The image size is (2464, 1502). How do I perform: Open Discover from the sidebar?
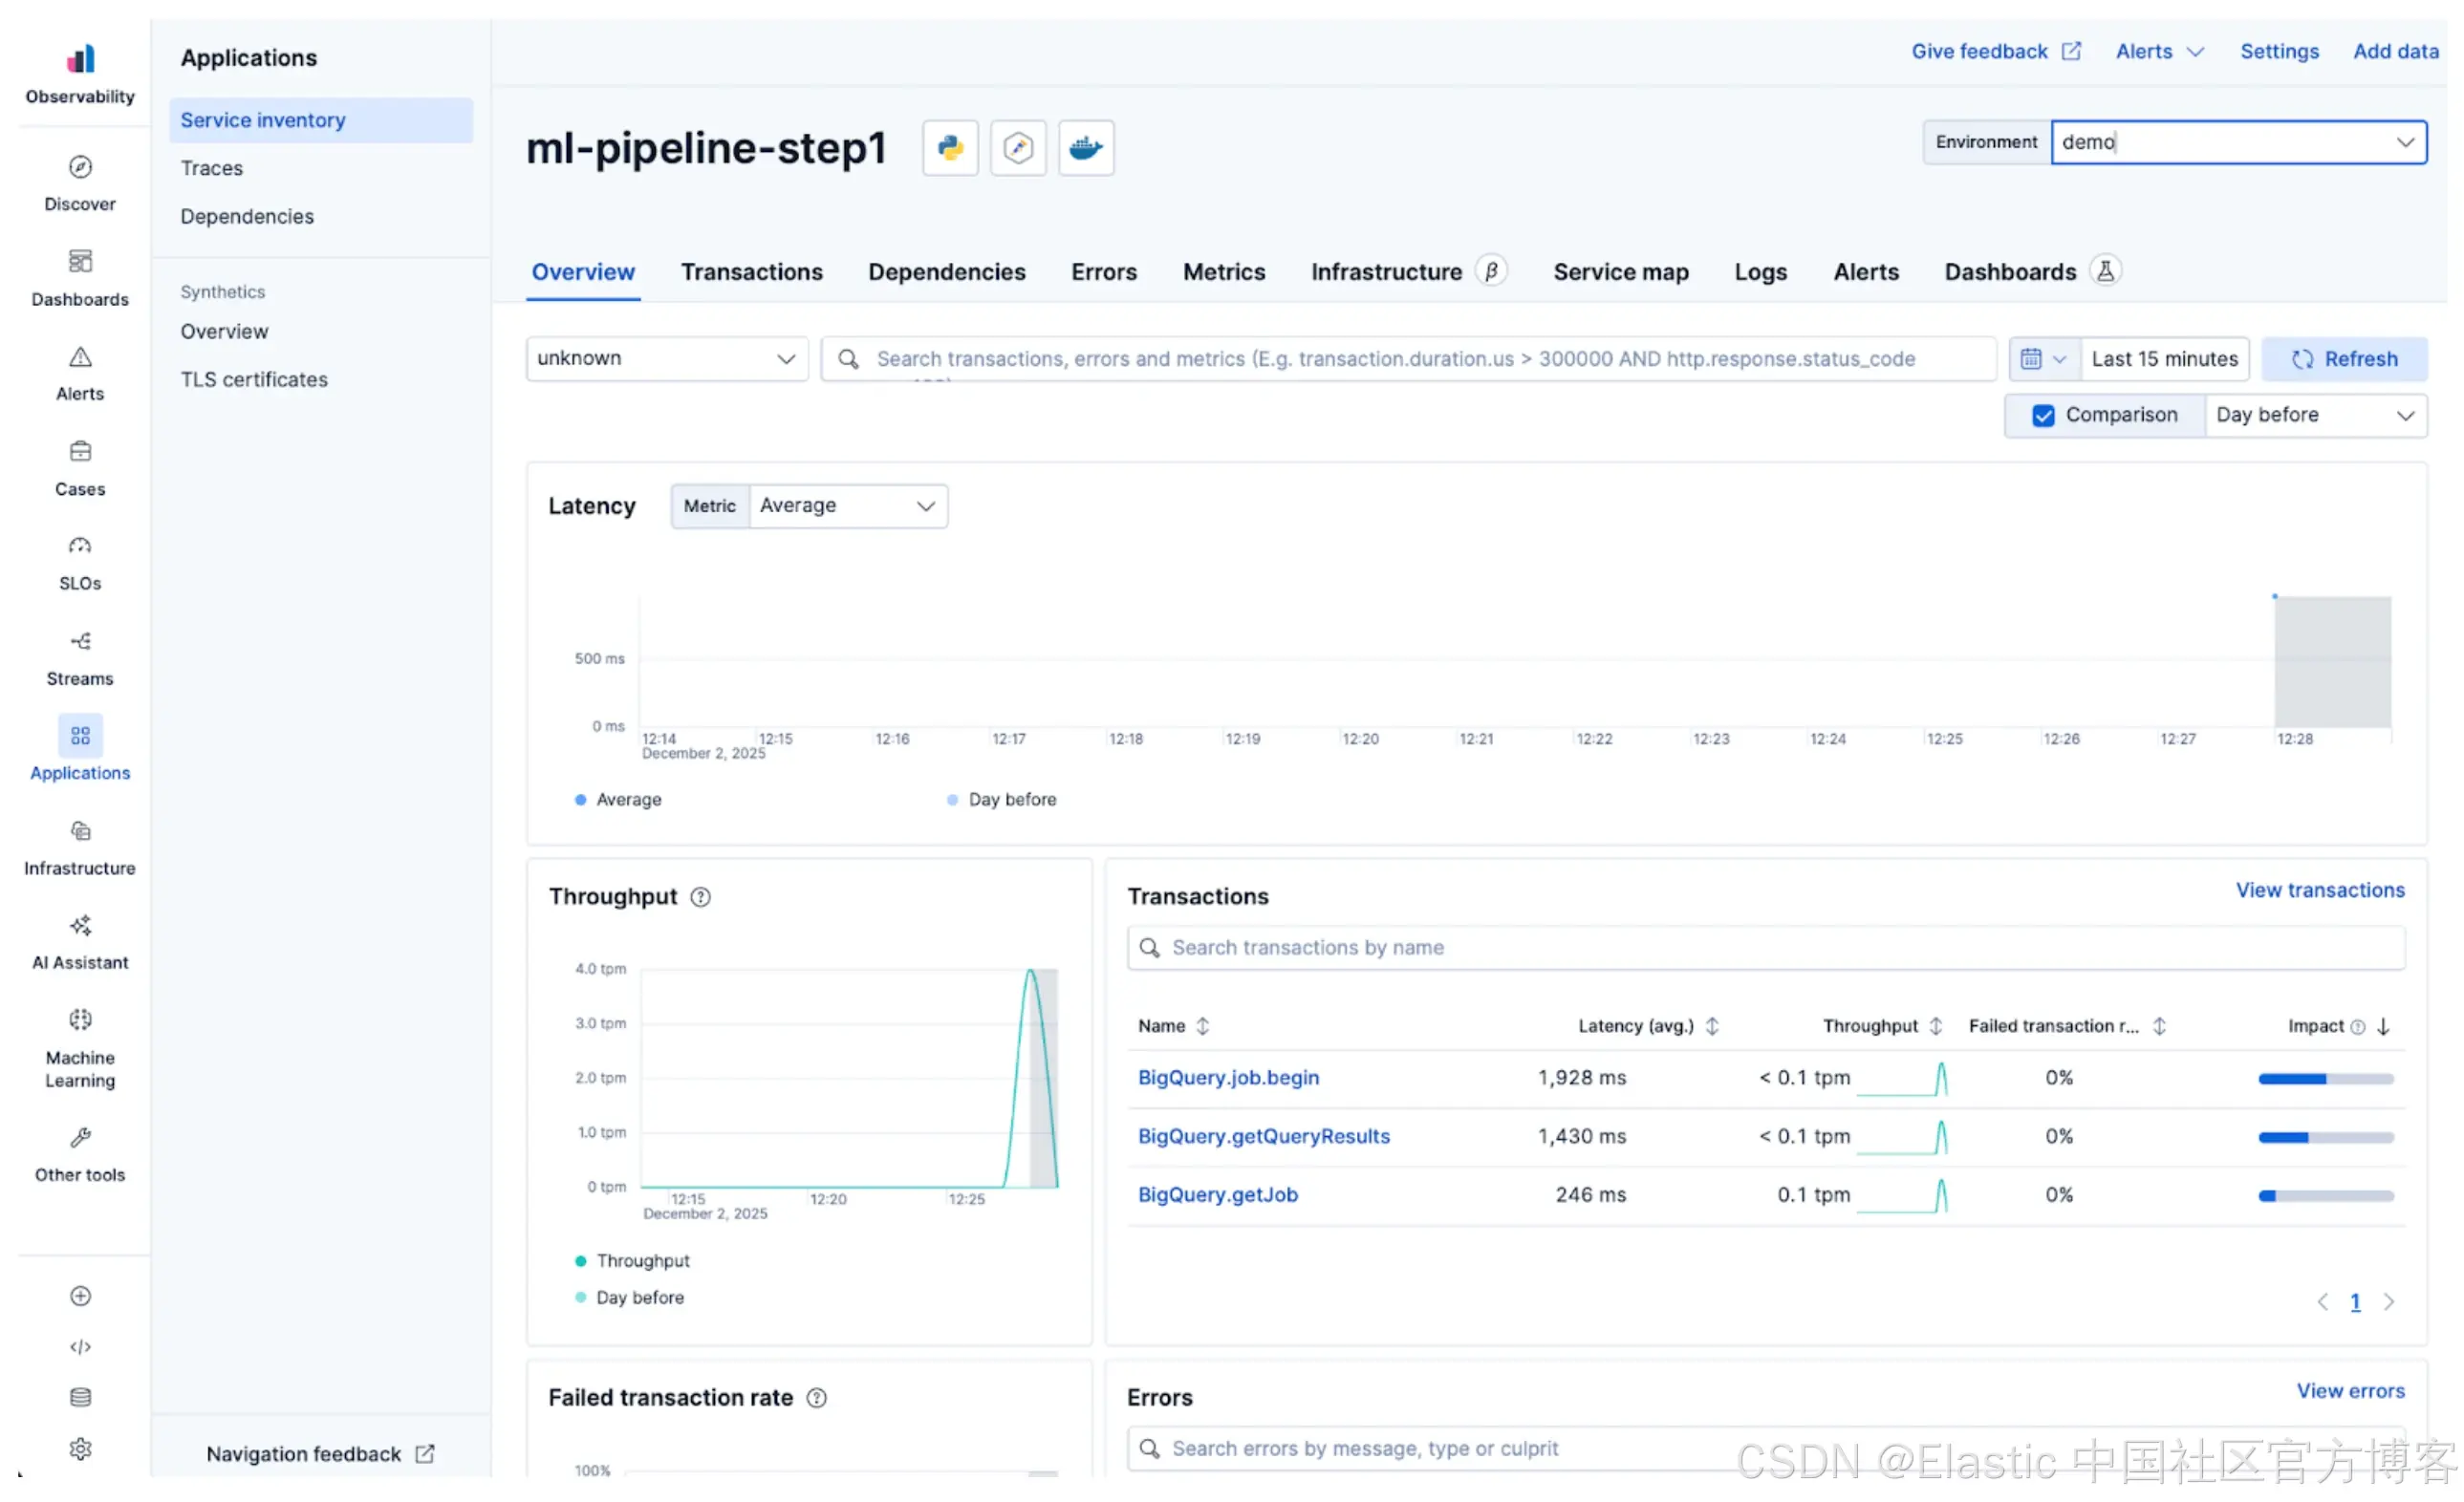coord(80,183)
